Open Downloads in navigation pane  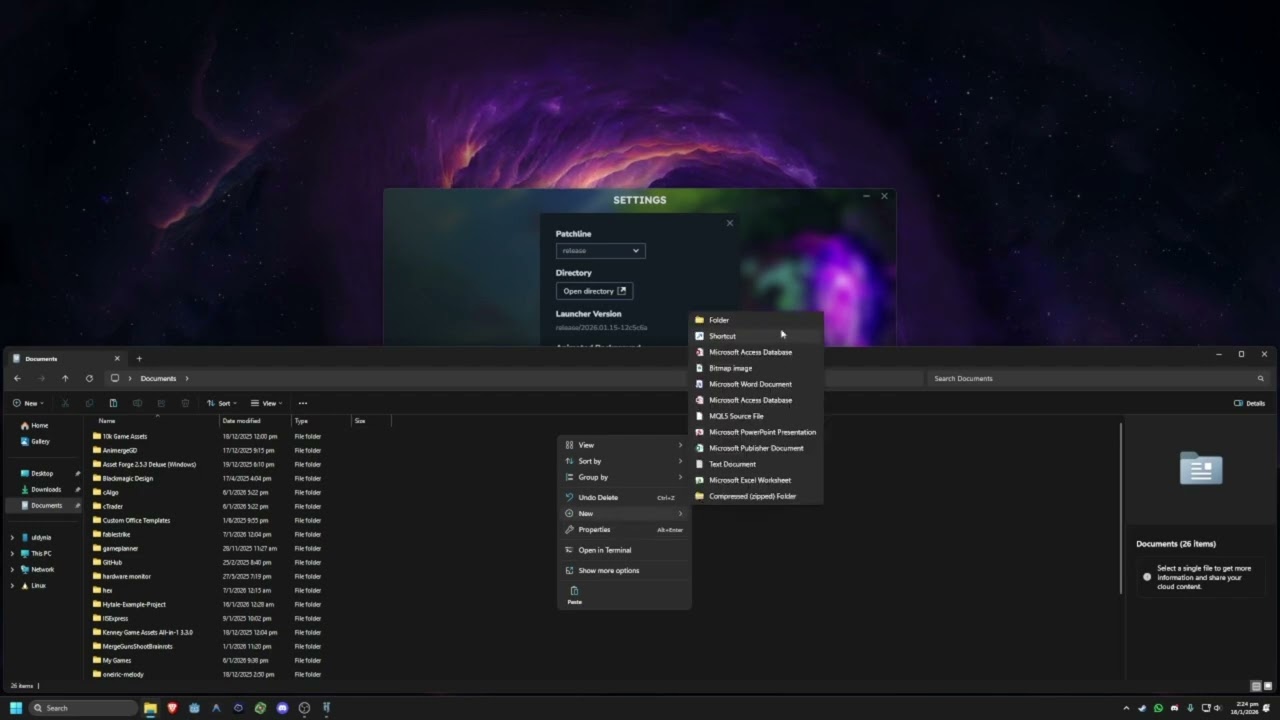click(45, 489)
